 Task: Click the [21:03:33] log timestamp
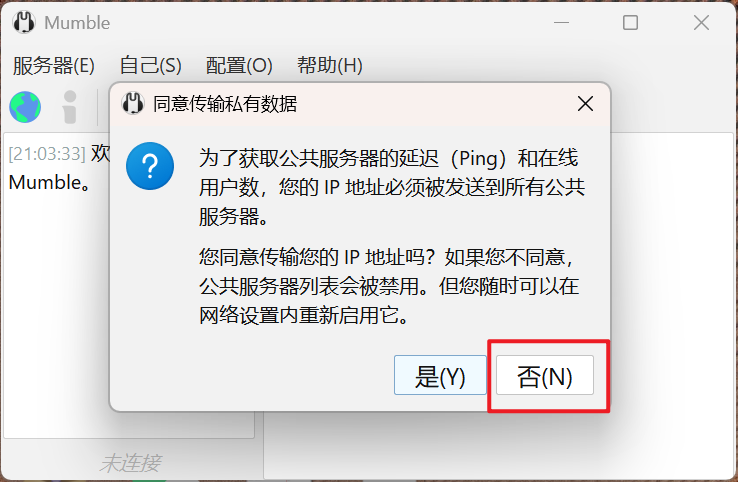click(x=47, y=153)
